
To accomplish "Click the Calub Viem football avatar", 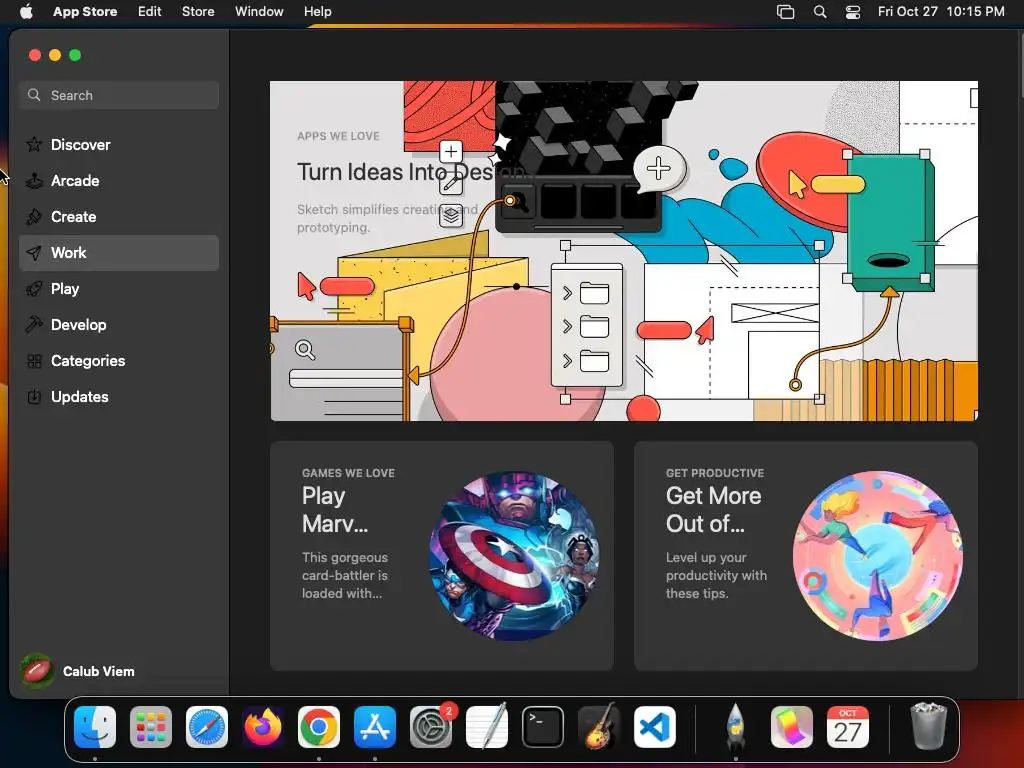I will tap(37, 671).
